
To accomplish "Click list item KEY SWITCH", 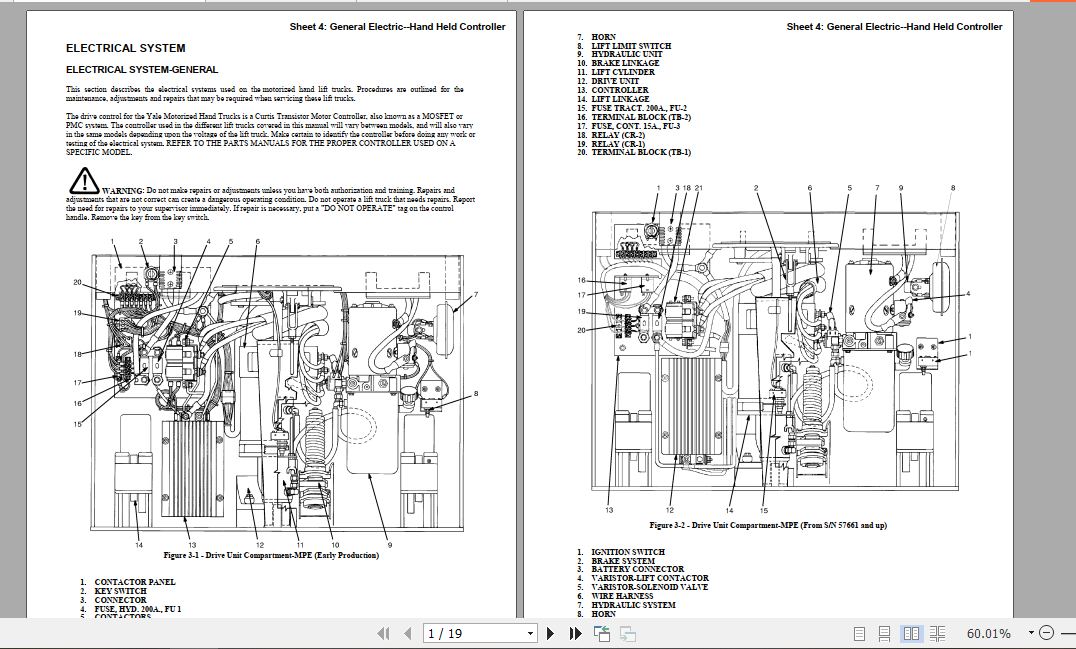I will coord(113,591).
